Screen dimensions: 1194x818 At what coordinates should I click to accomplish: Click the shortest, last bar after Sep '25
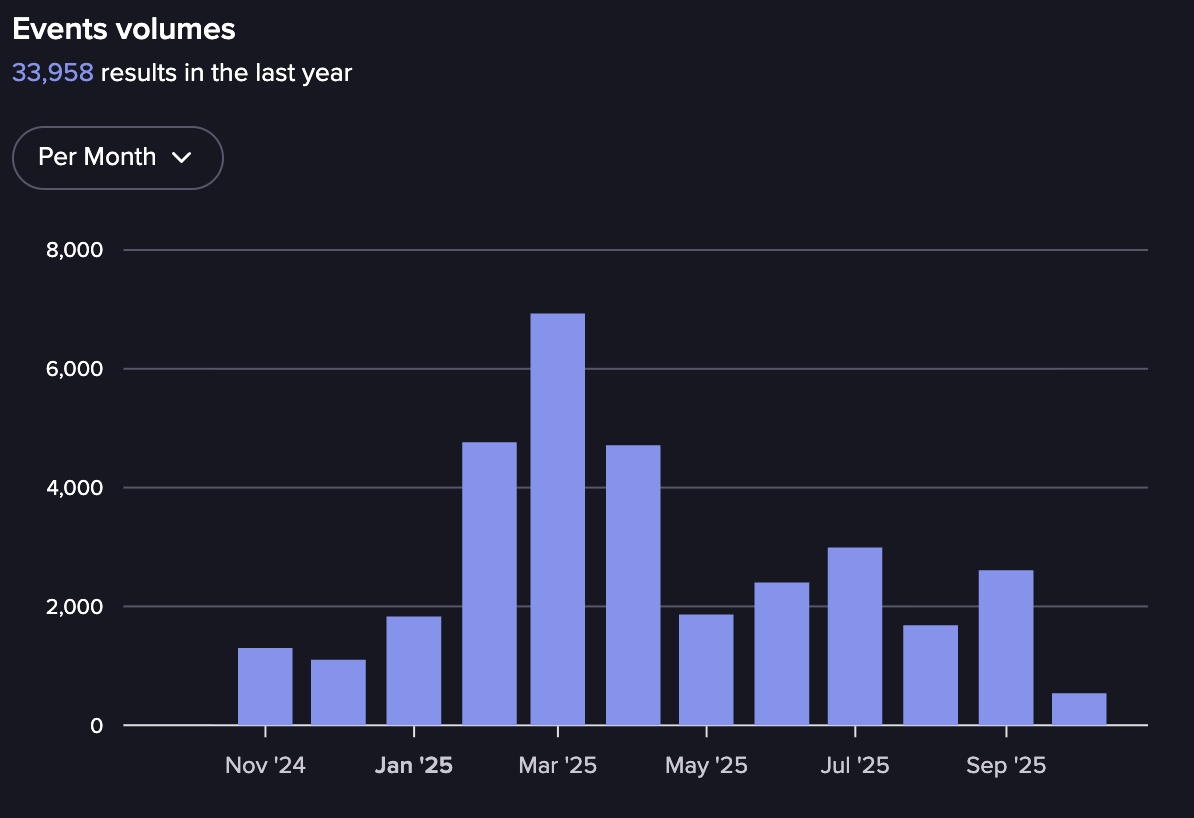tap(1079, 709)
